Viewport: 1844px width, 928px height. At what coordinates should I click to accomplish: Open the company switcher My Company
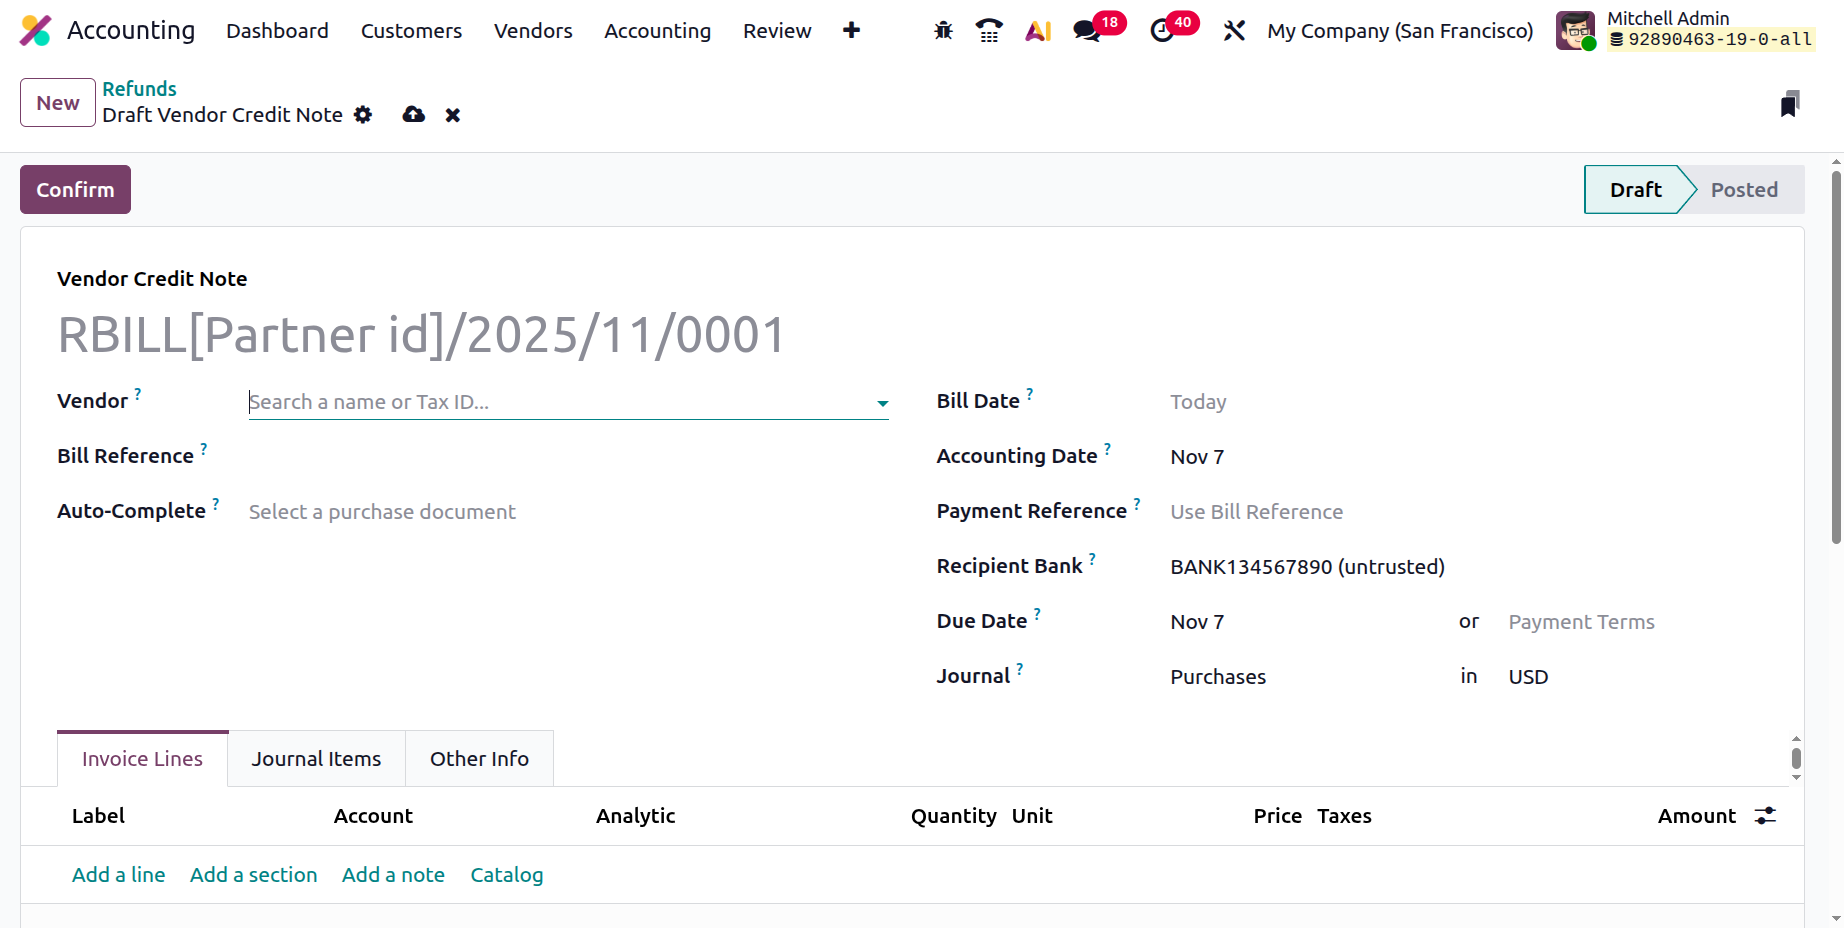click(1399, 31)
